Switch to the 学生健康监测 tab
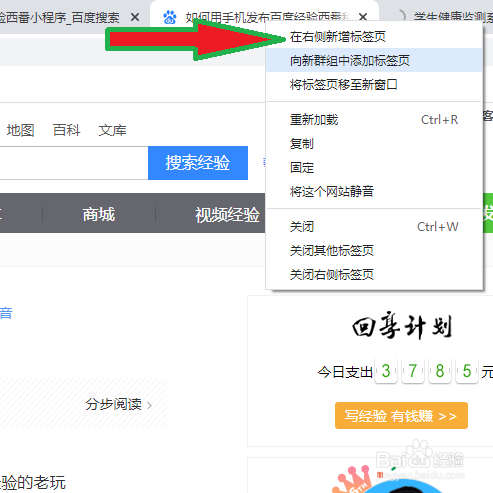This screenshot has width=493, height=493. coord(453,17)
